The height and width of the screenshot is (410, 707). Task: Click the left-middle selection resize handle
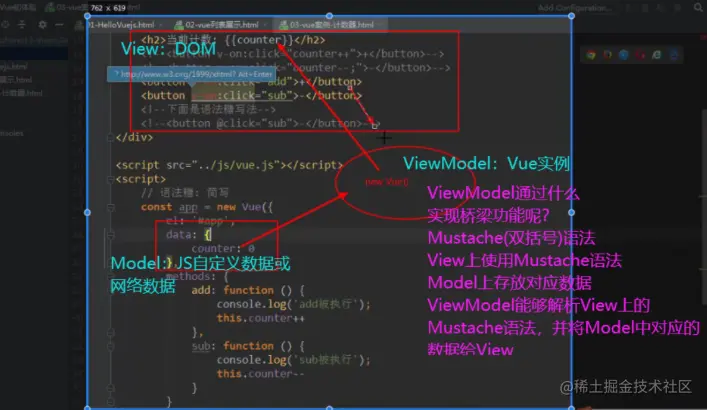(x=87, y=212)
